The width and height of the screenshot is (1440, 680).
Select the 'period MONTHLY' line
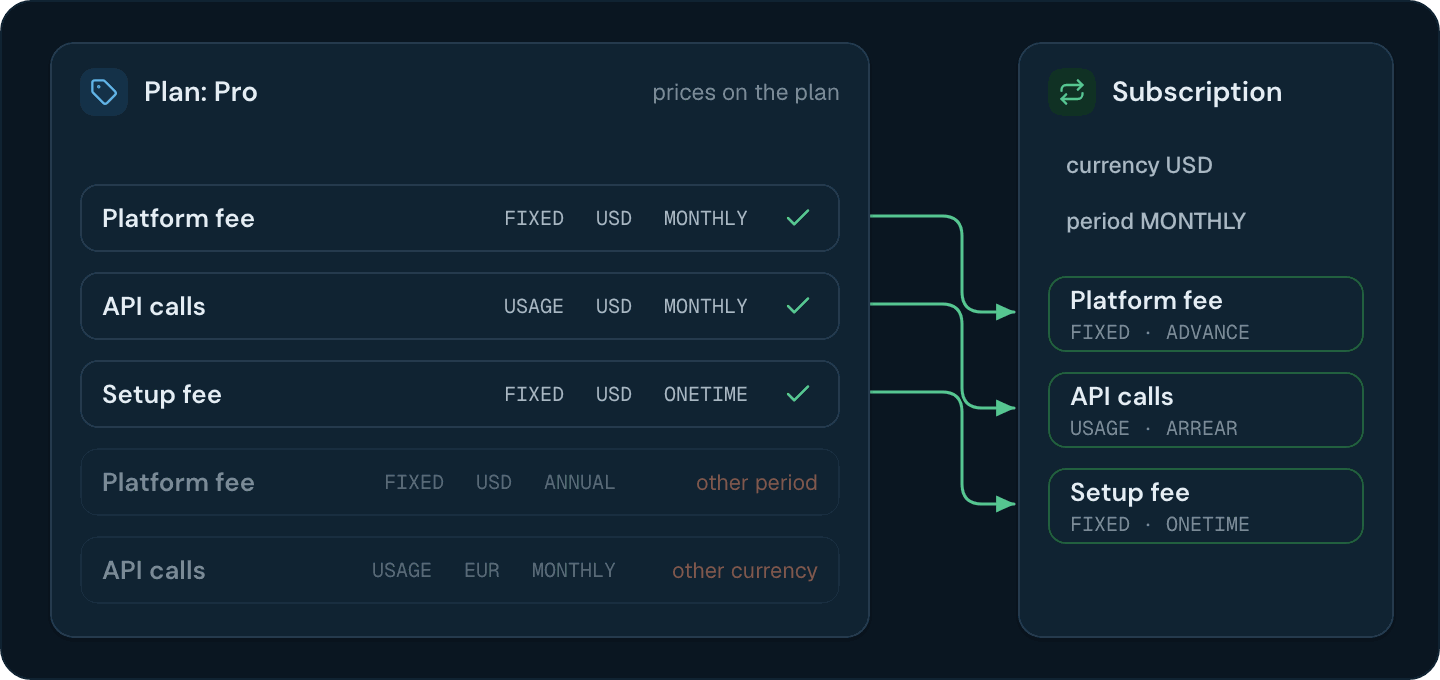click(x=1156, y=221)
